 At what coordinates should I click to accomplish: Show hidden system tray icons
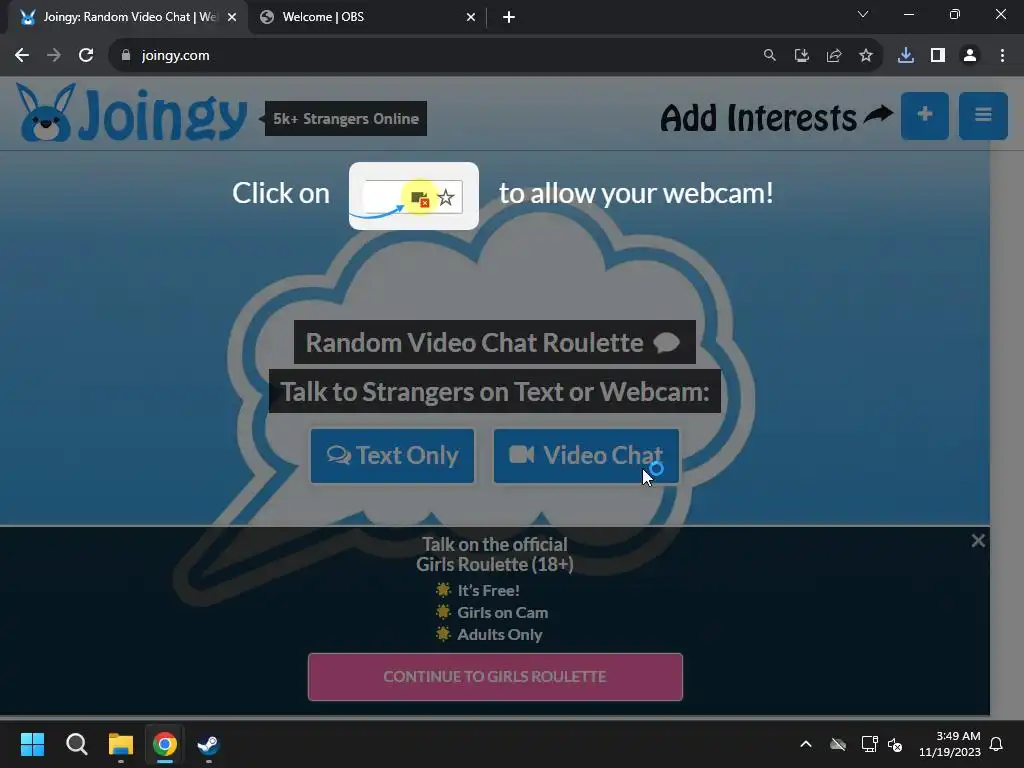click(806, 744)
